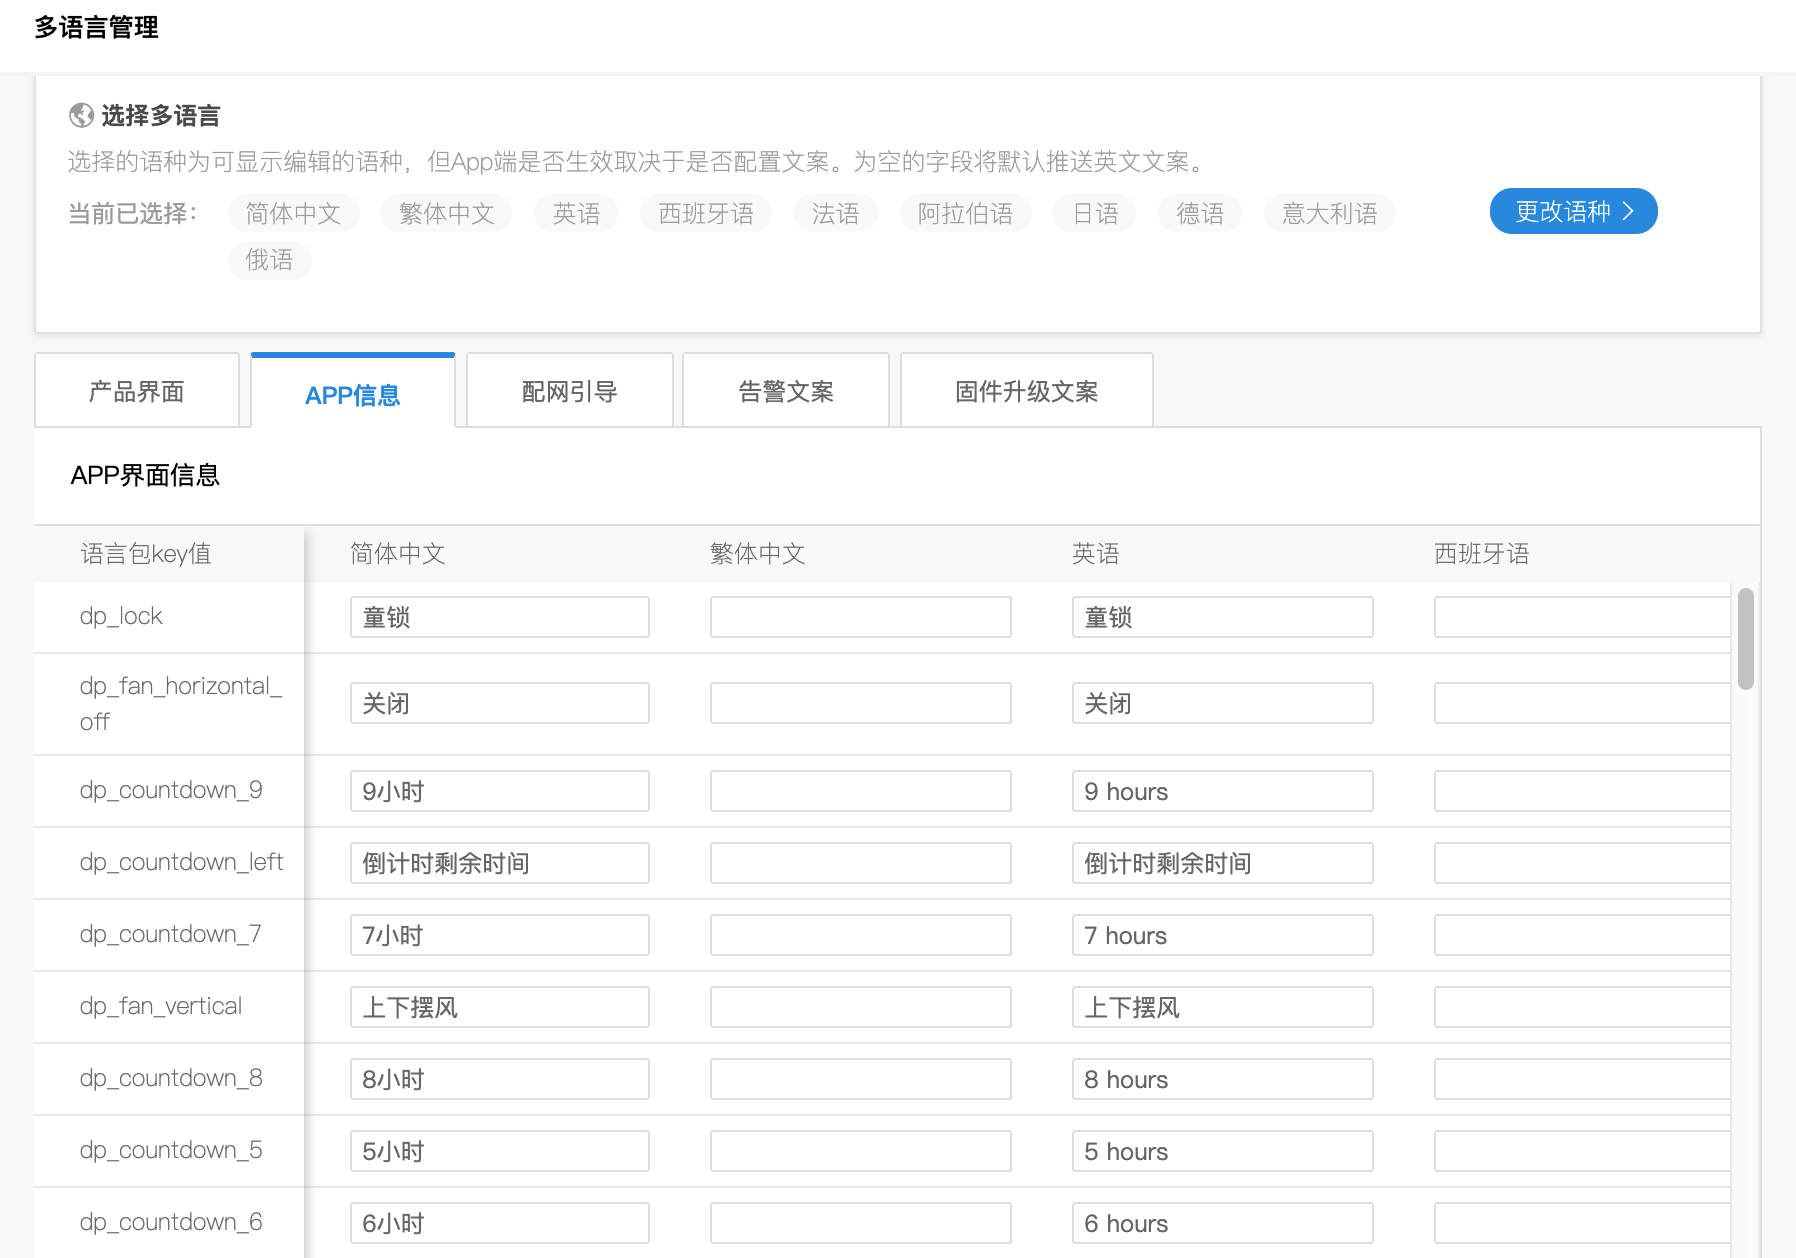
Task: Edit 英语 field for dp_countdown_left
Action: pos(1223,863)
